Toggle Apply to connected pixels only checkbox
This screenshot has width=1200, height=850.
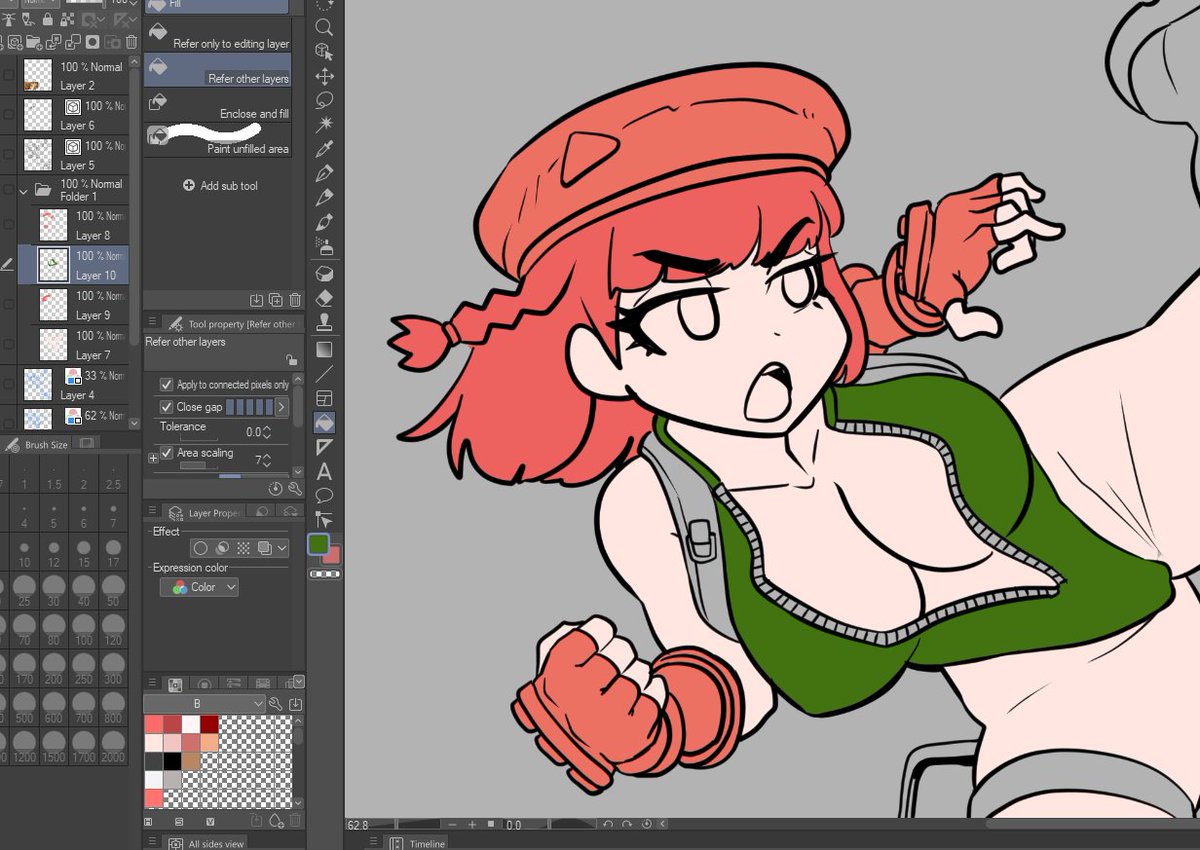(x=166, y=384)
